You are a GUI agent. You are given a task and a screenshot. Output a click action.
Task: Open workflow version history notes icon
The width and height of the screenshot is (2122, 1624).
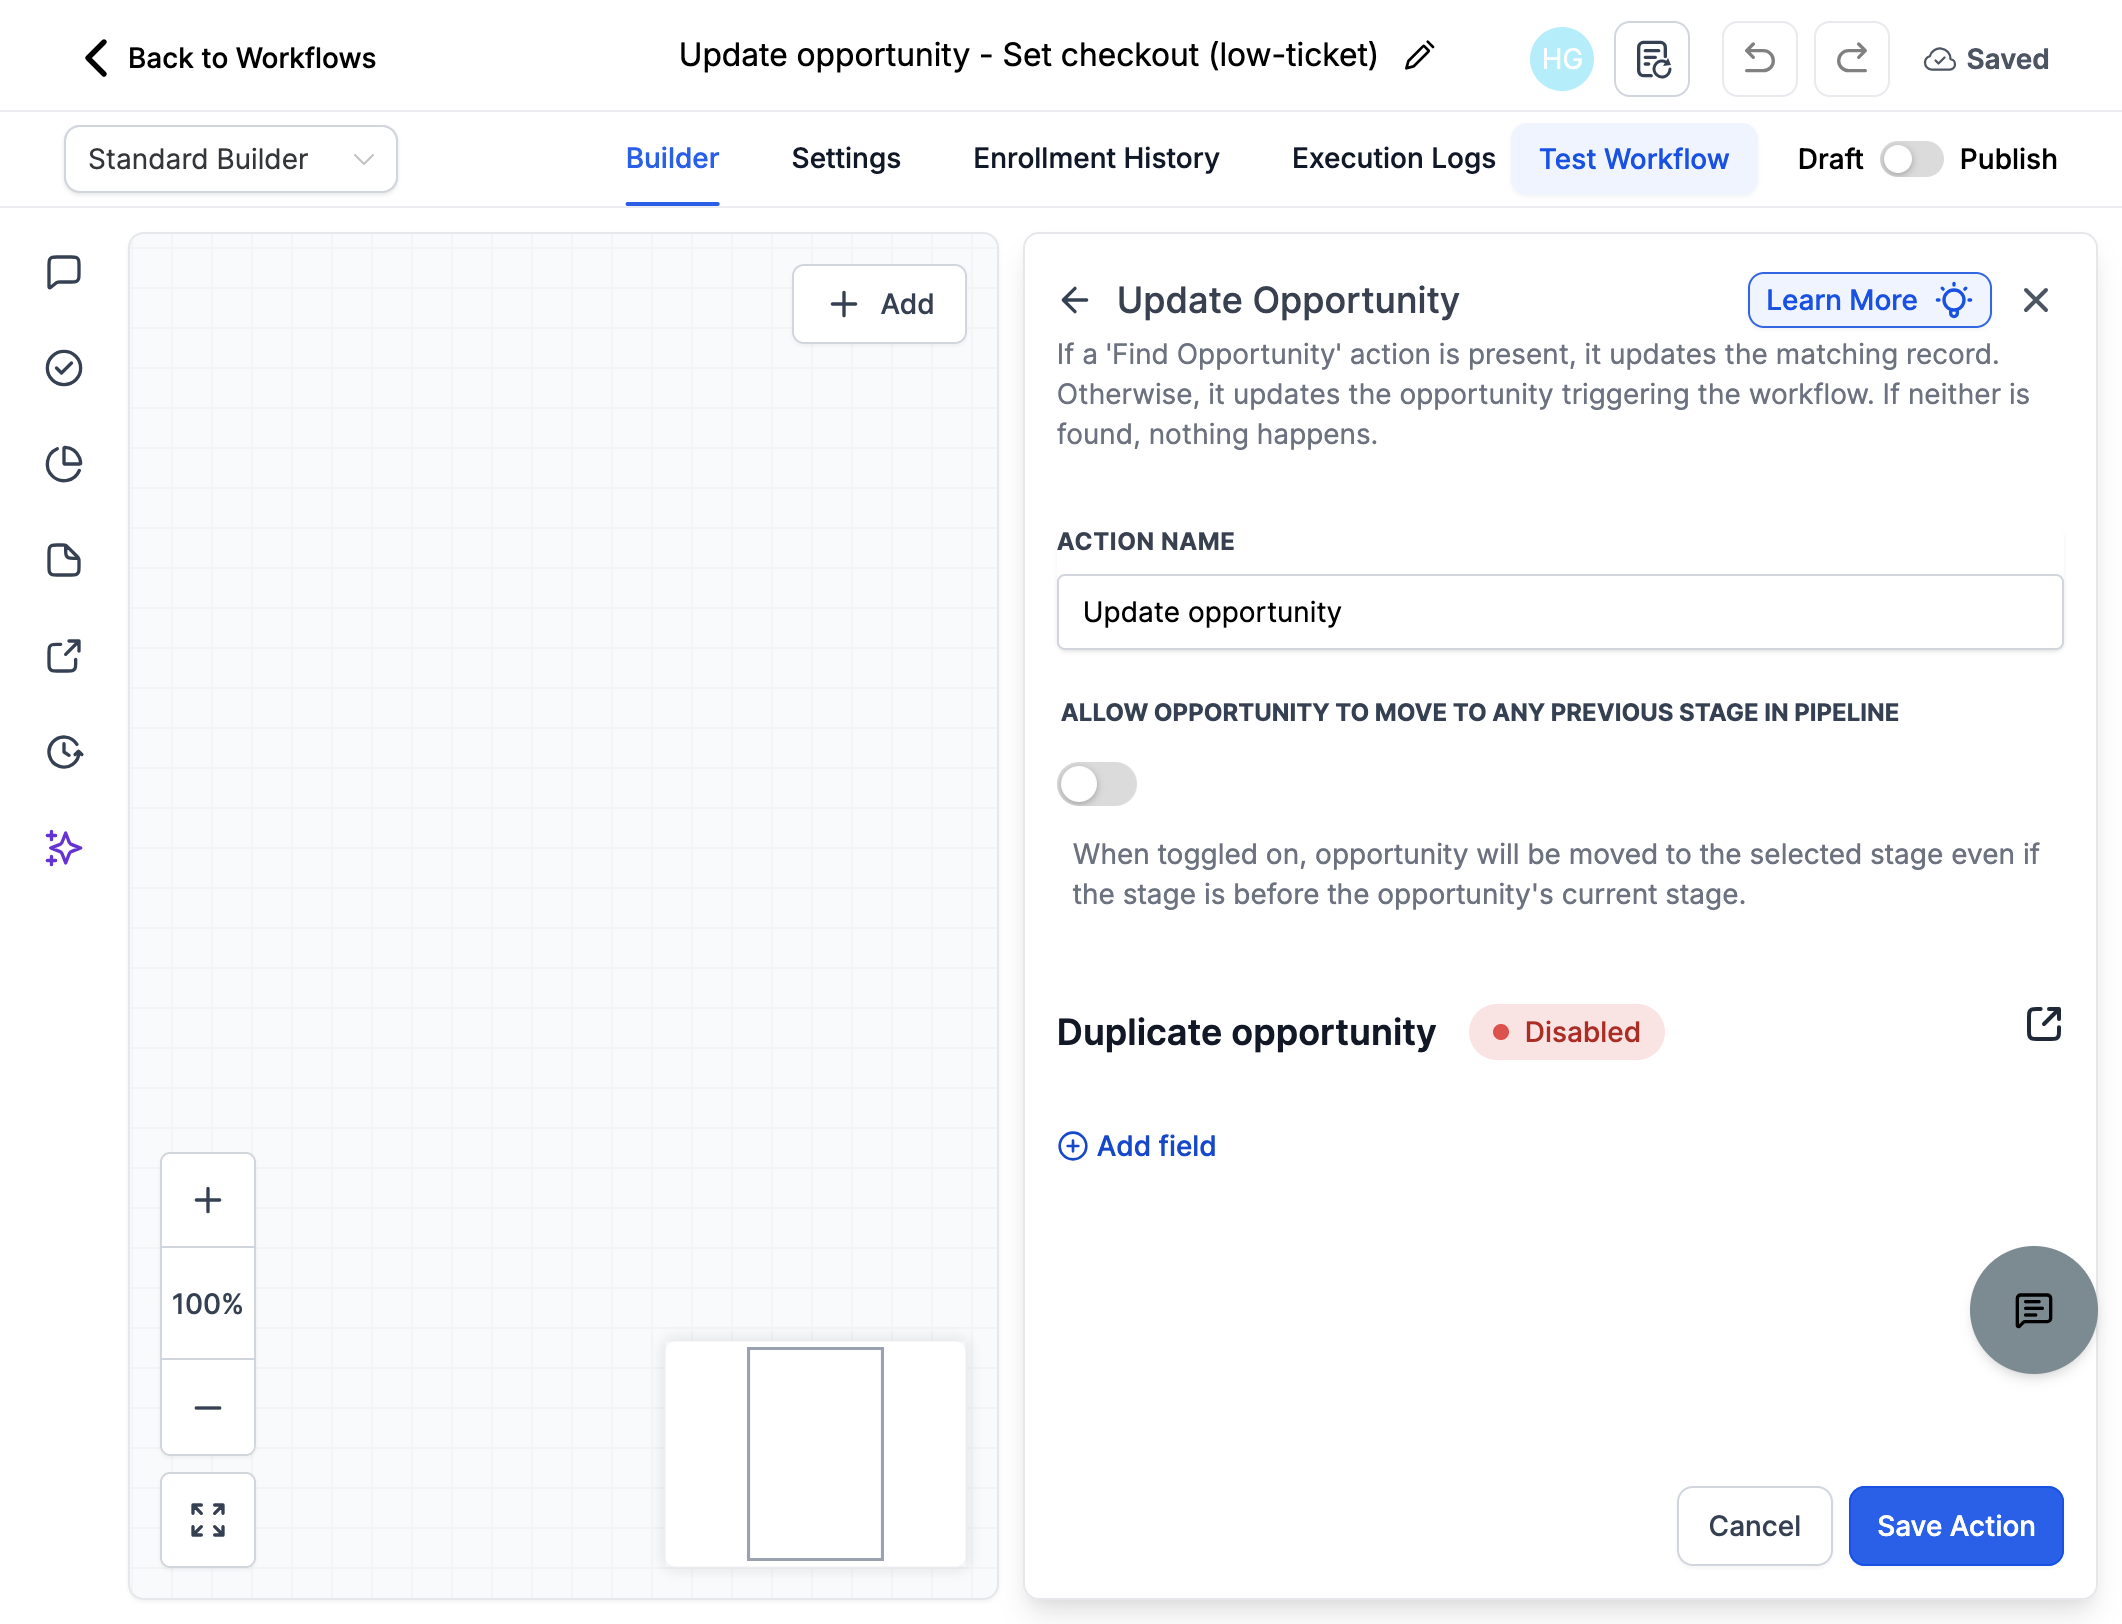(1652, 59)
